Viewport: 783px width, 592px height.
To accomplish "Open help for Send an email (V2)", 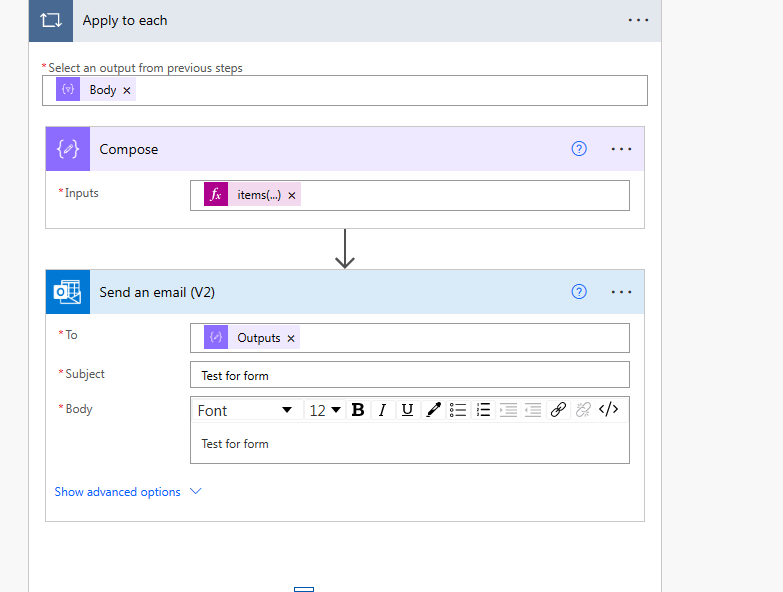I will [579, 292].
